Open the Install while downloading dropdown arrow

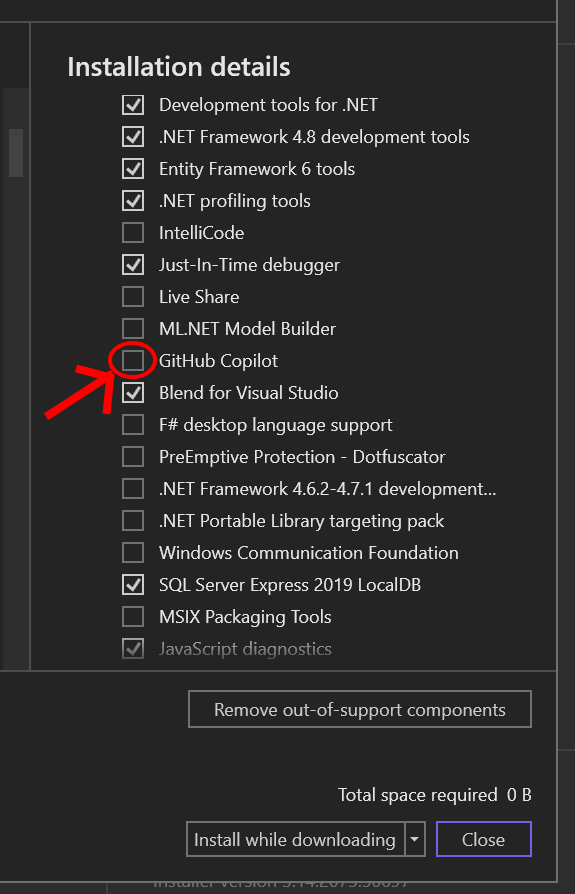[x=415, y=839]
